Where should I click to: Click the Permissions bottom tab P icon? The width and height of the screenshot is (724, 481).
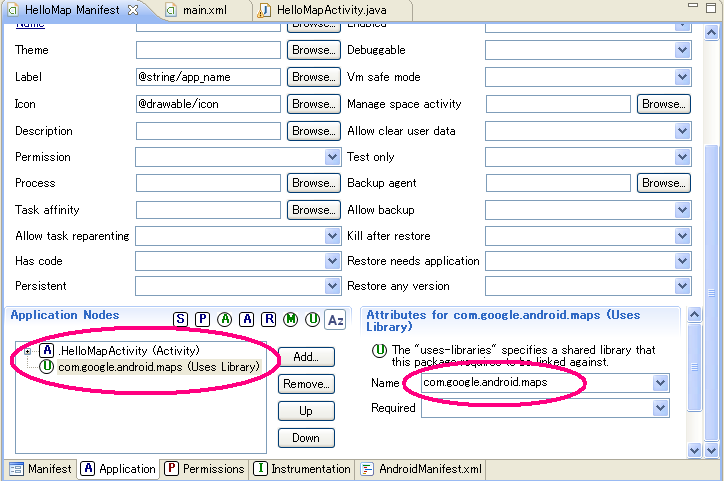click(x=171, y=469)
